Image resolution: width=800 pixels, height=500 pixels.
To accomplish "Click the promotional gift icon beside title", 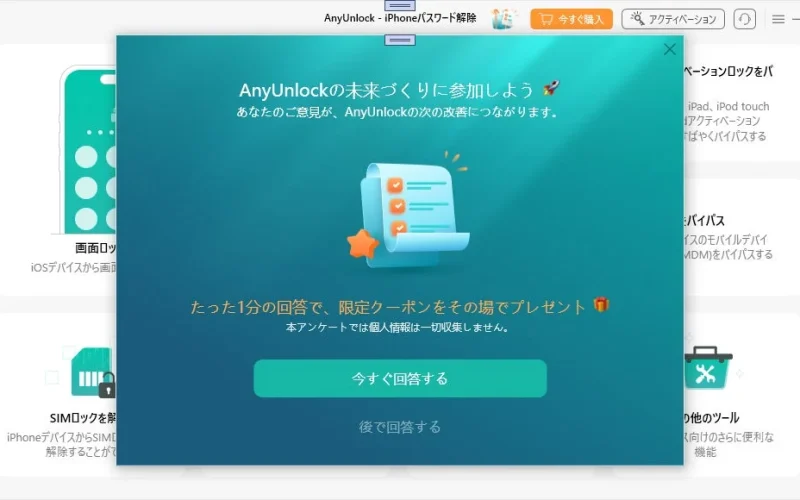I will [503, 19].
